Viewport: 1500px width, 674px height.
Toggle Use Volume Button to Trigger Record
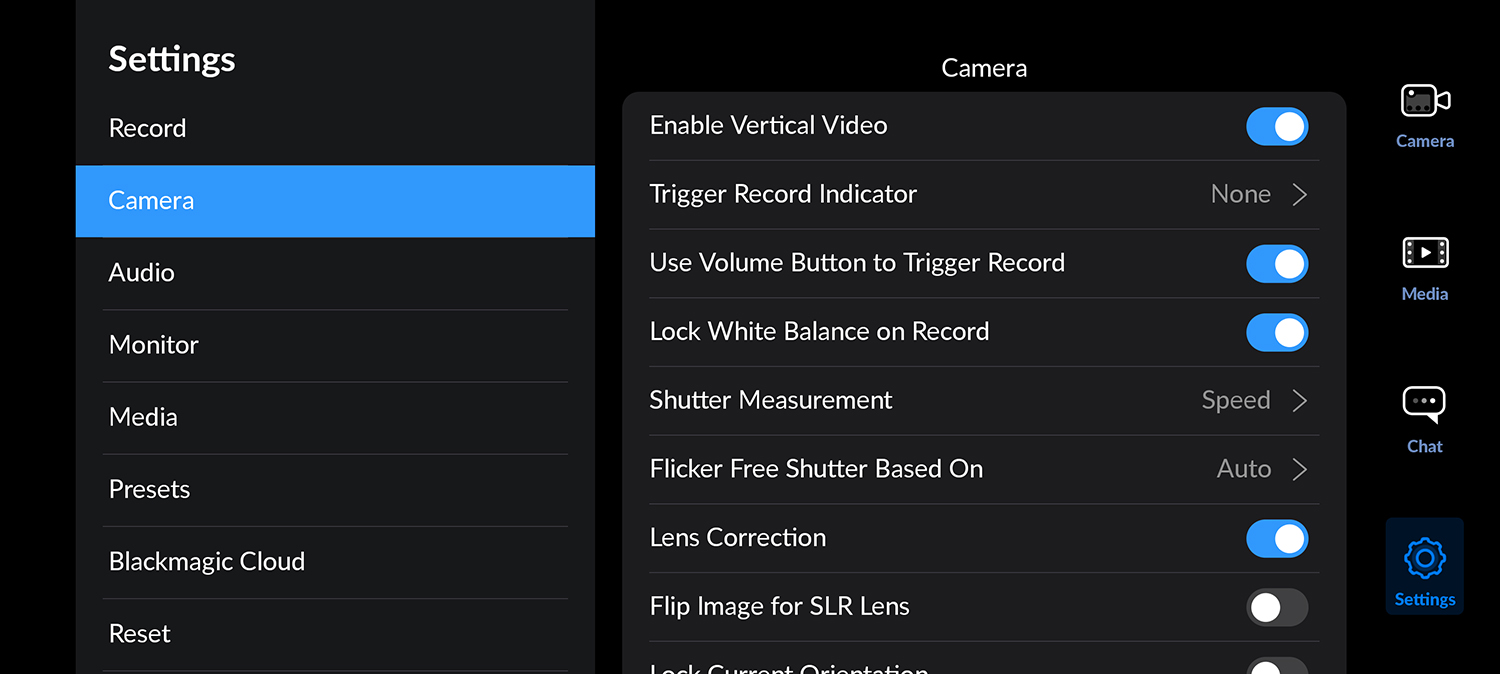(x=1277, y=264)
